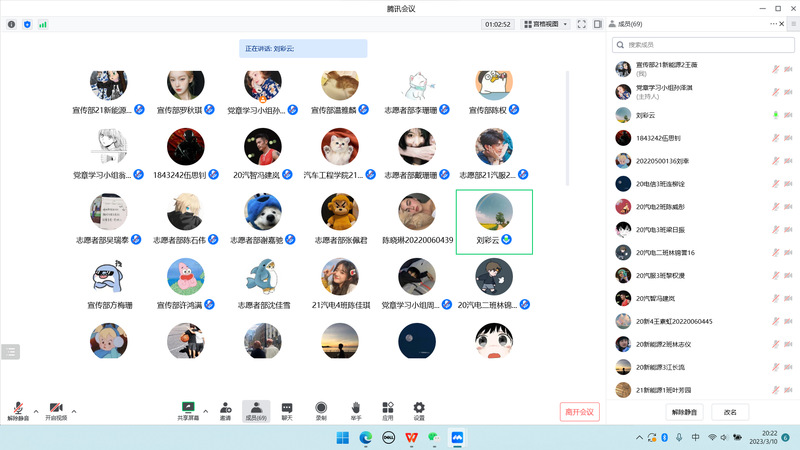Start recording with the 录制 icon
Image resolution: width=800 pixels, height=450 pixels.
coord(321,408)
